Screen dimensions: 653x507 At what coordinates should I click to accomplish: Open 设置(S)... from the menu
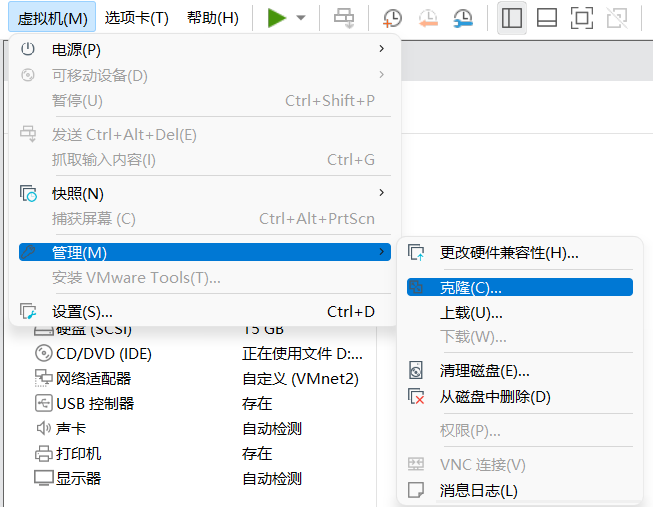(204, 312)
